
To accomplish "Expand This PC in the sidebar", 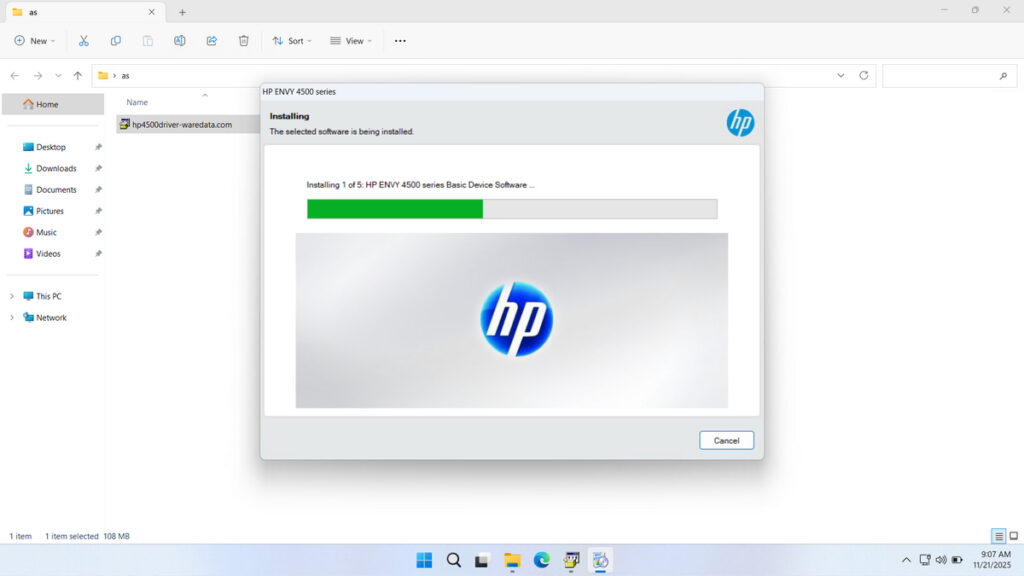I will tap(11, 296).
